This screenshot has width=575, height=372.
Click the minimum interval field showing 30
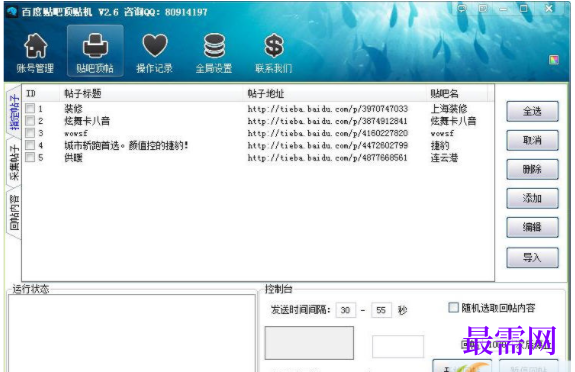point(345,310)
